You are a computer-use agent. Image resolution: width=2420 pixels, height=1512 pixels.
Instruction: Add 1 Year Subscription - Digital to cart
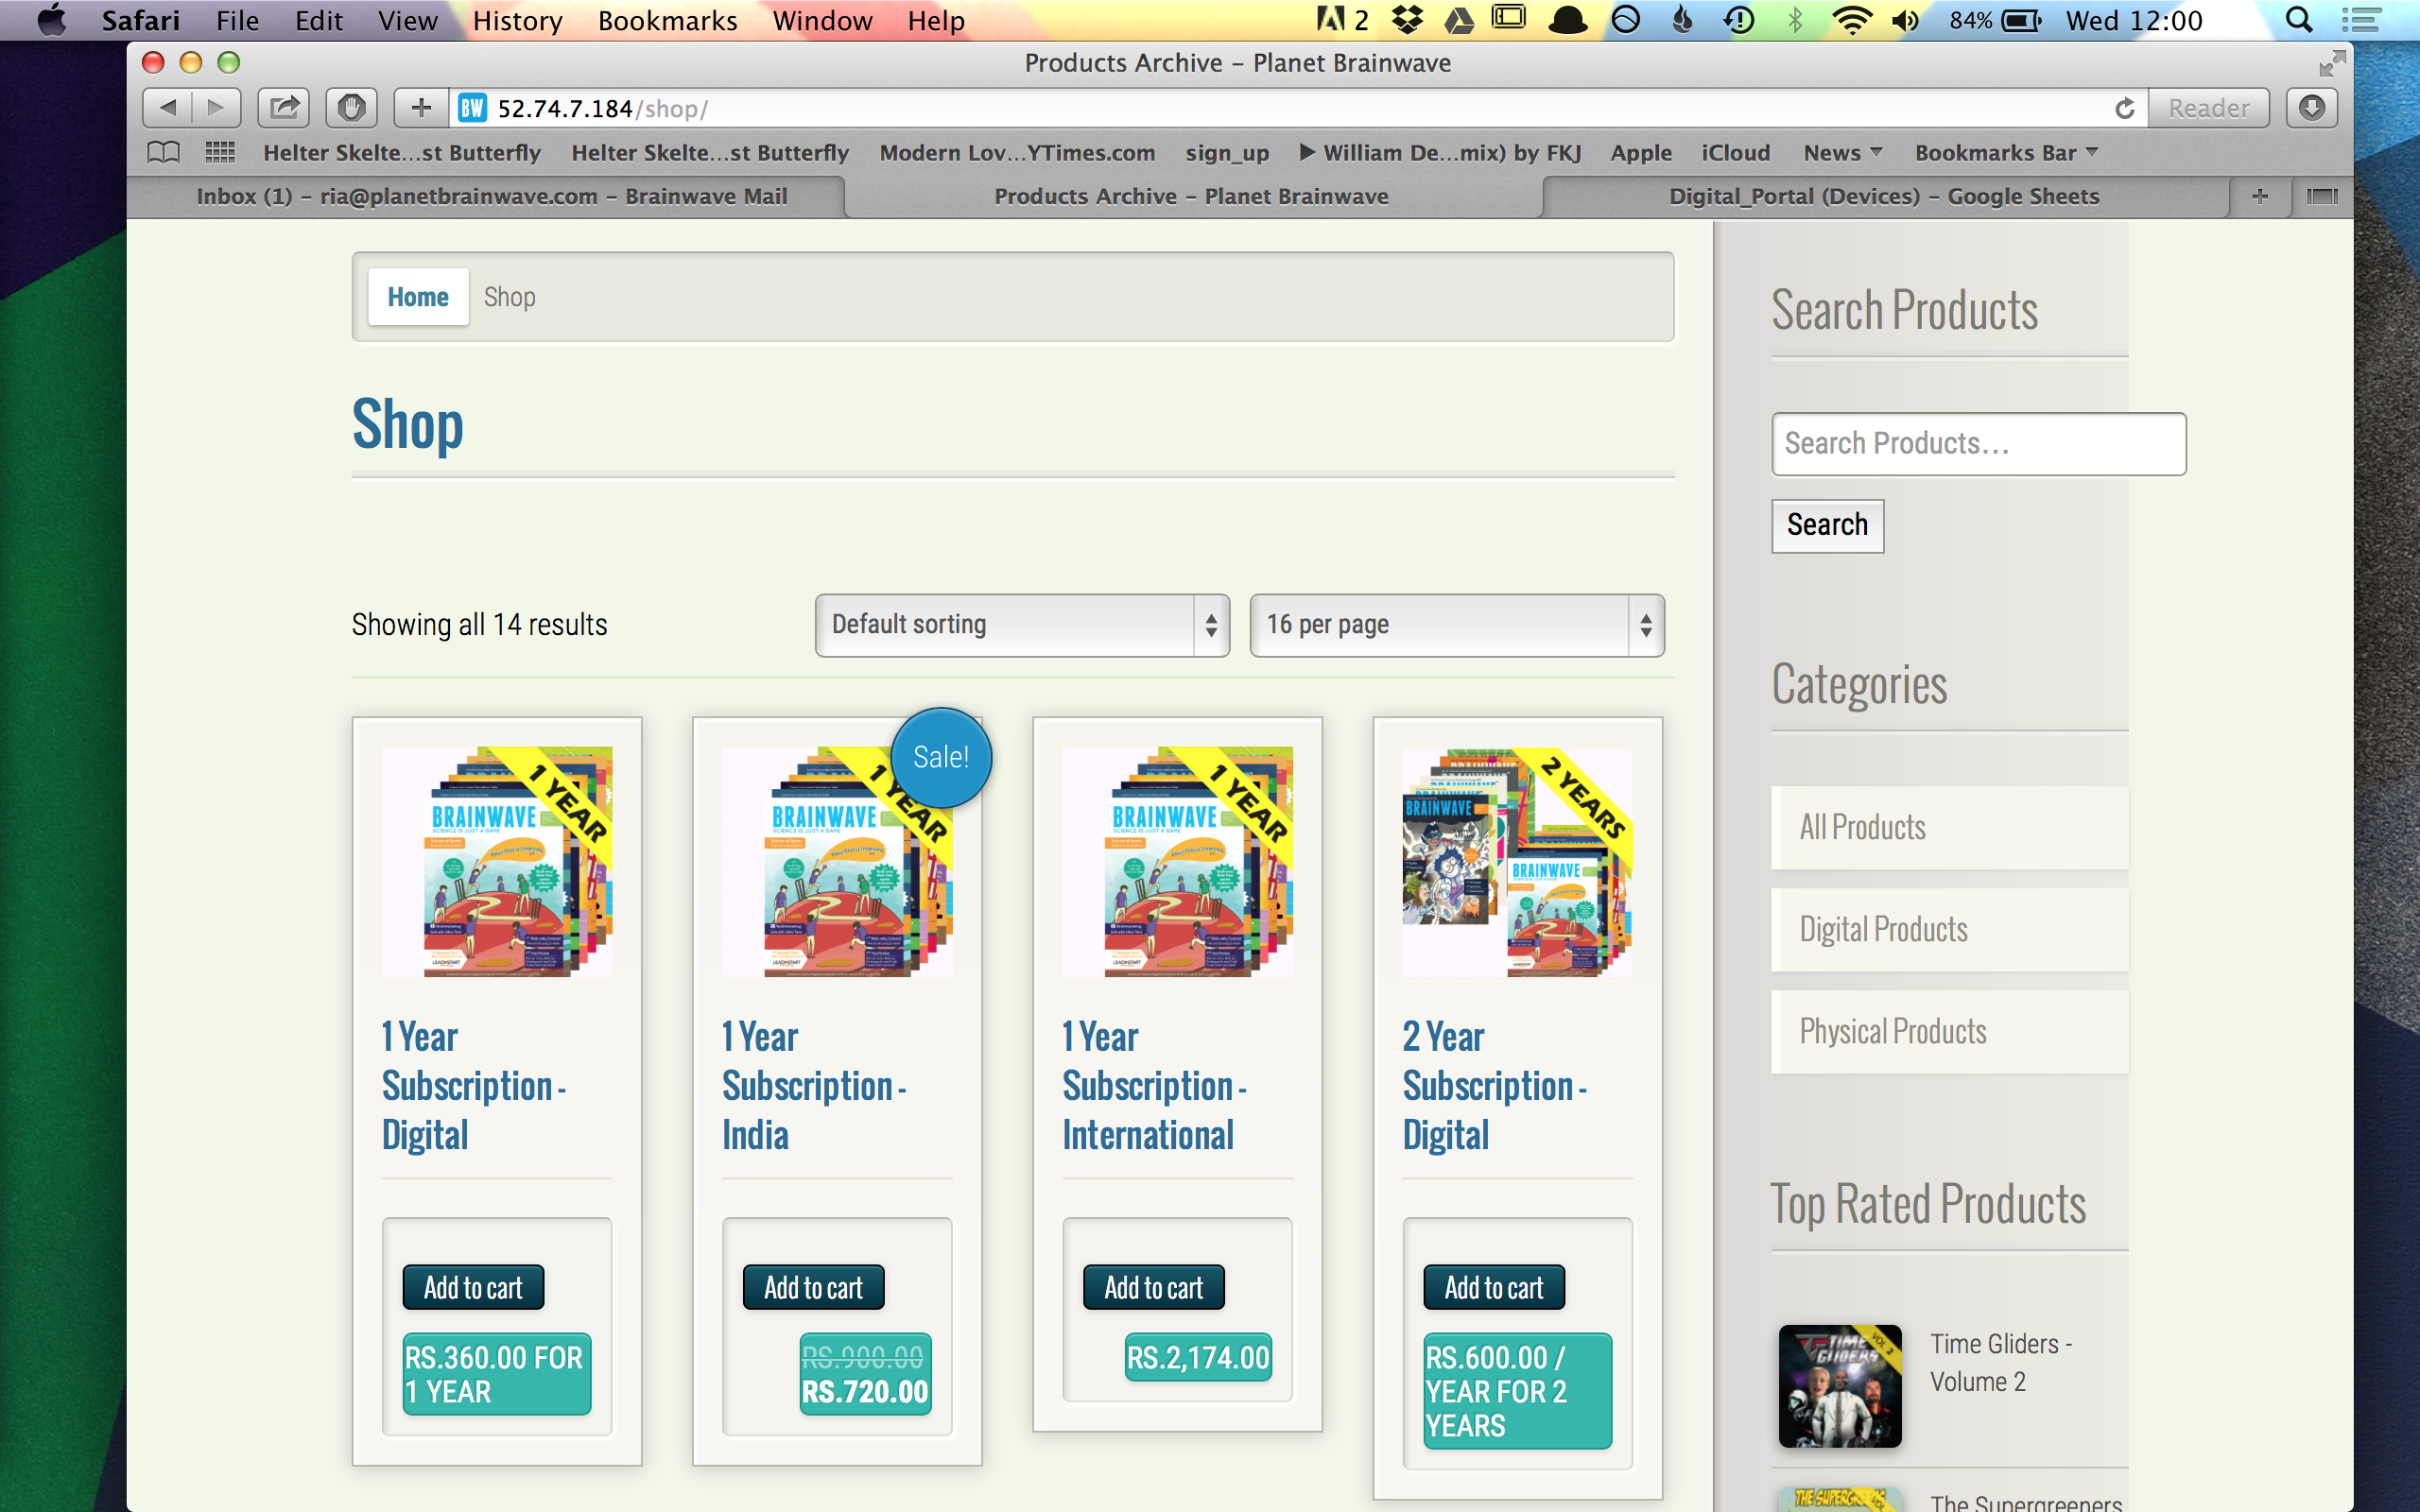coord(473,1287)
